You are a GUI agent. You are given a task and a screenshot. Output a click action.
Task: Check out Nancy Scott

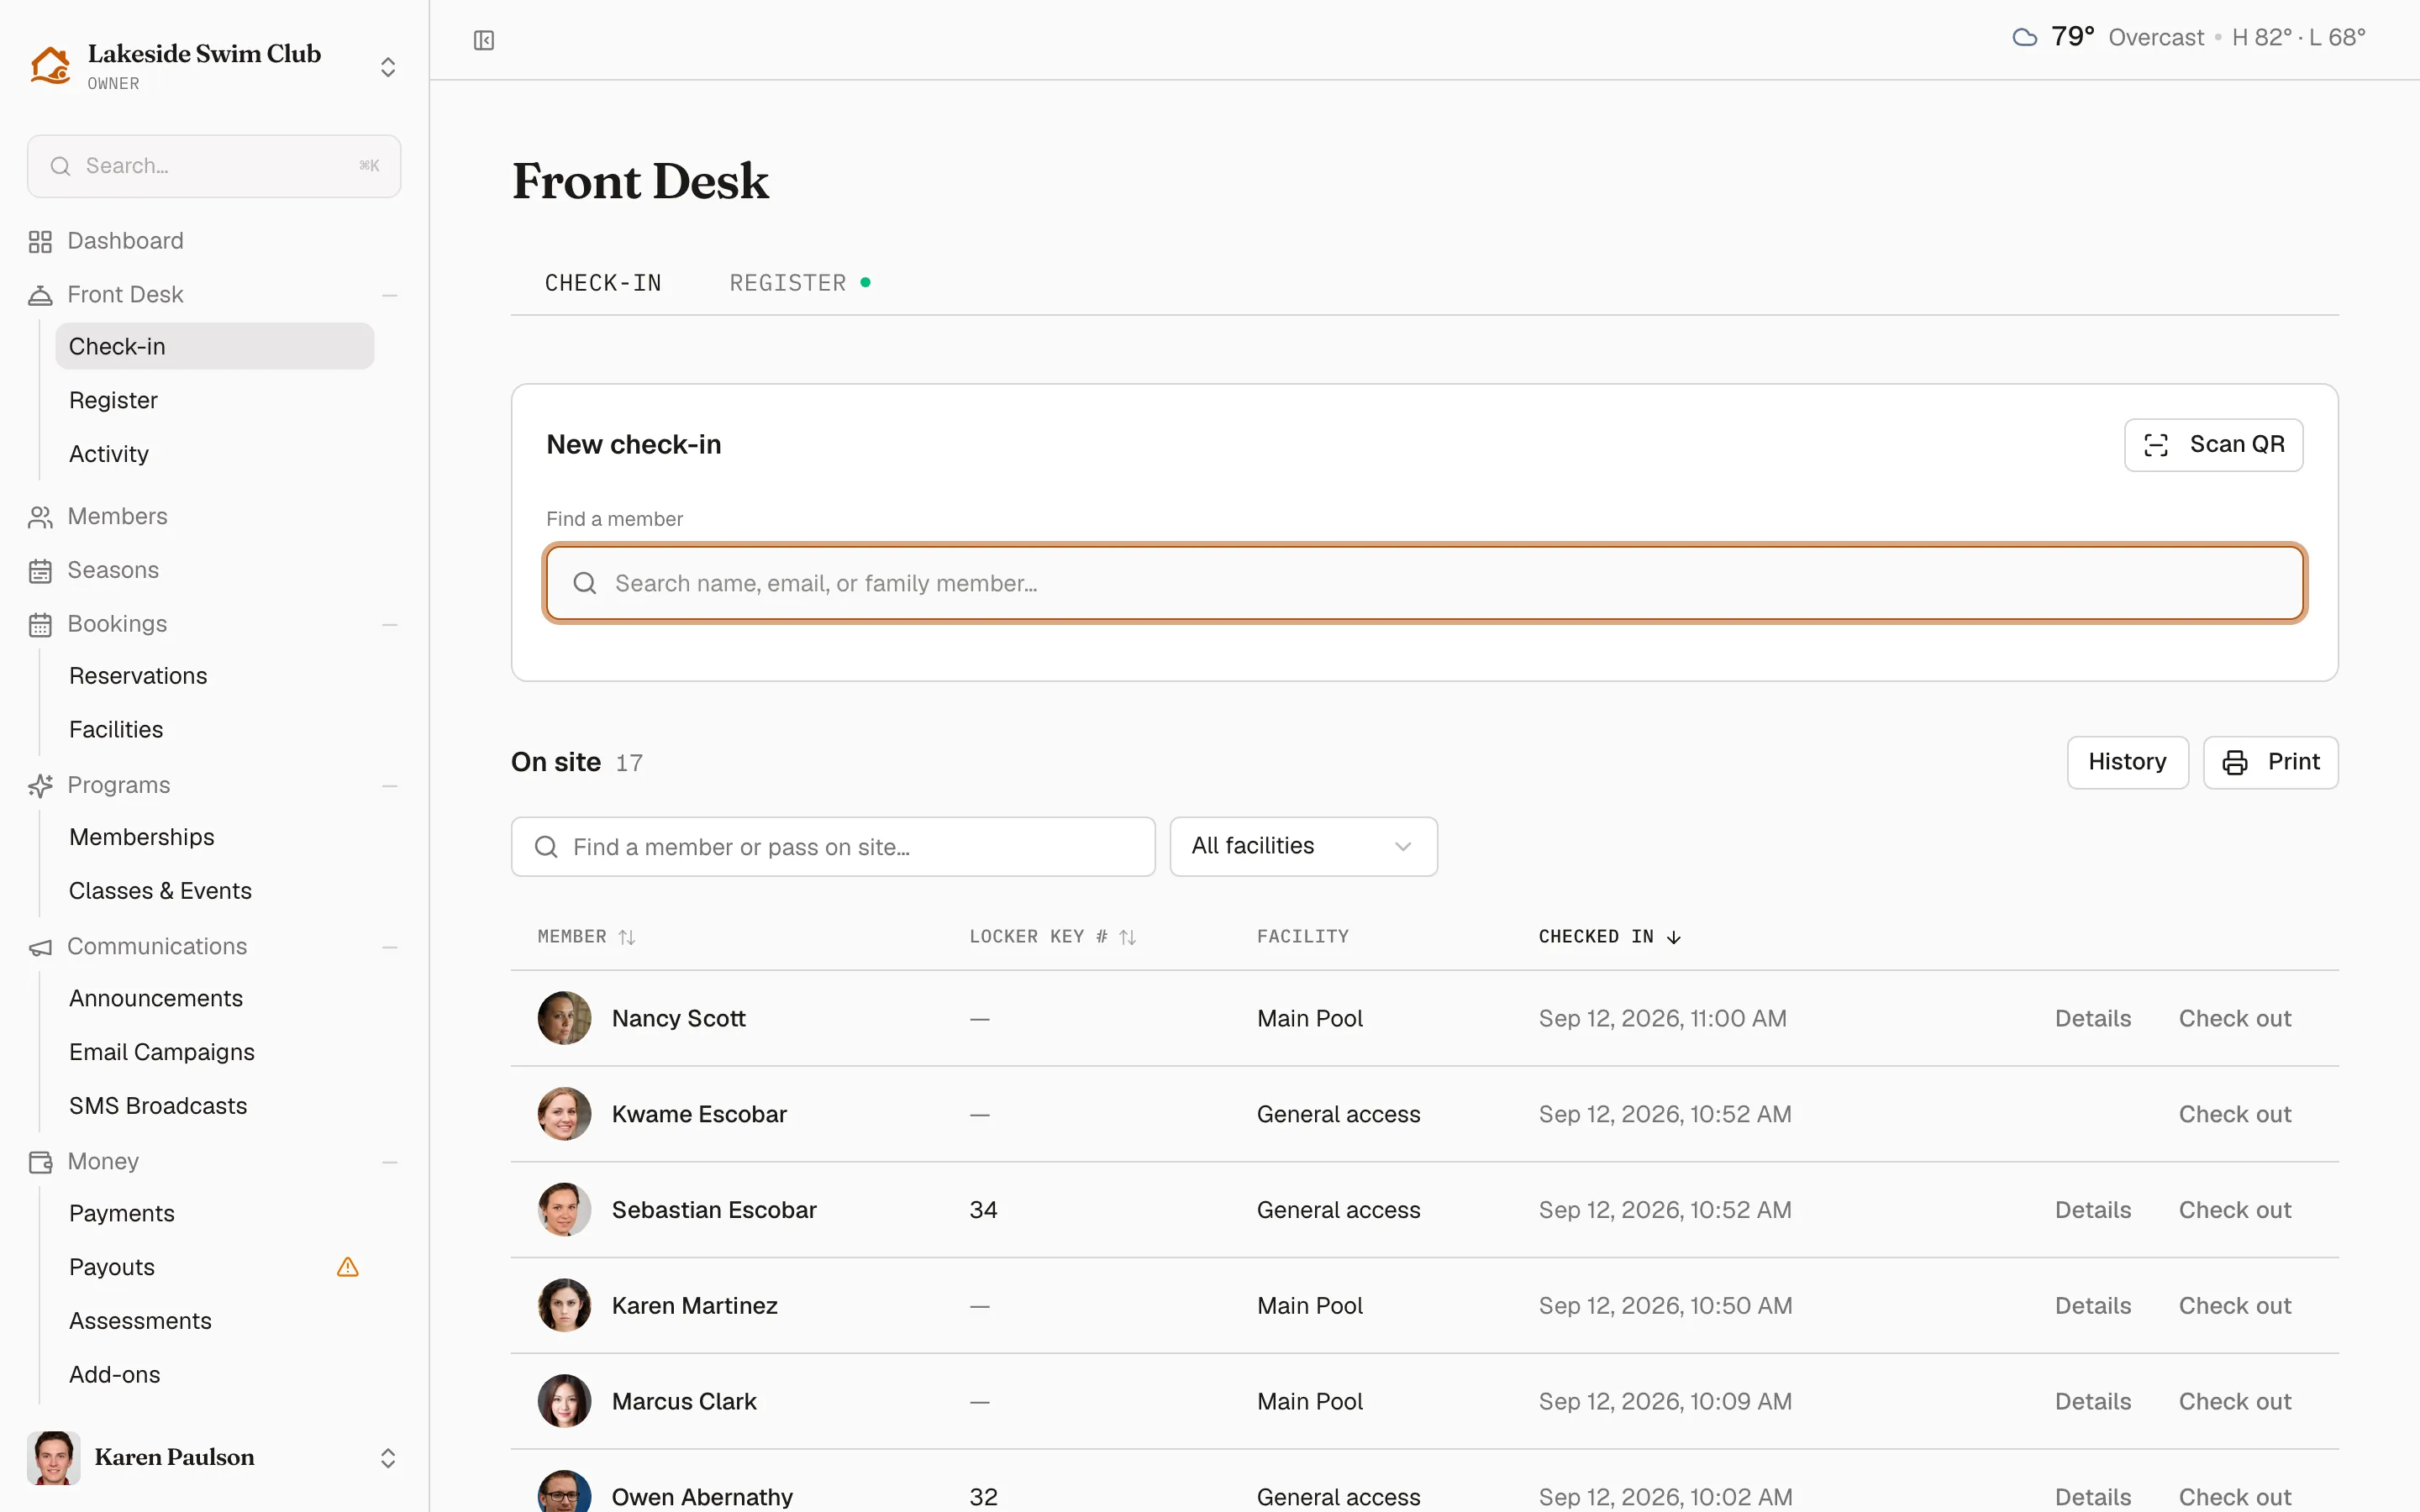point(2234,1018)
